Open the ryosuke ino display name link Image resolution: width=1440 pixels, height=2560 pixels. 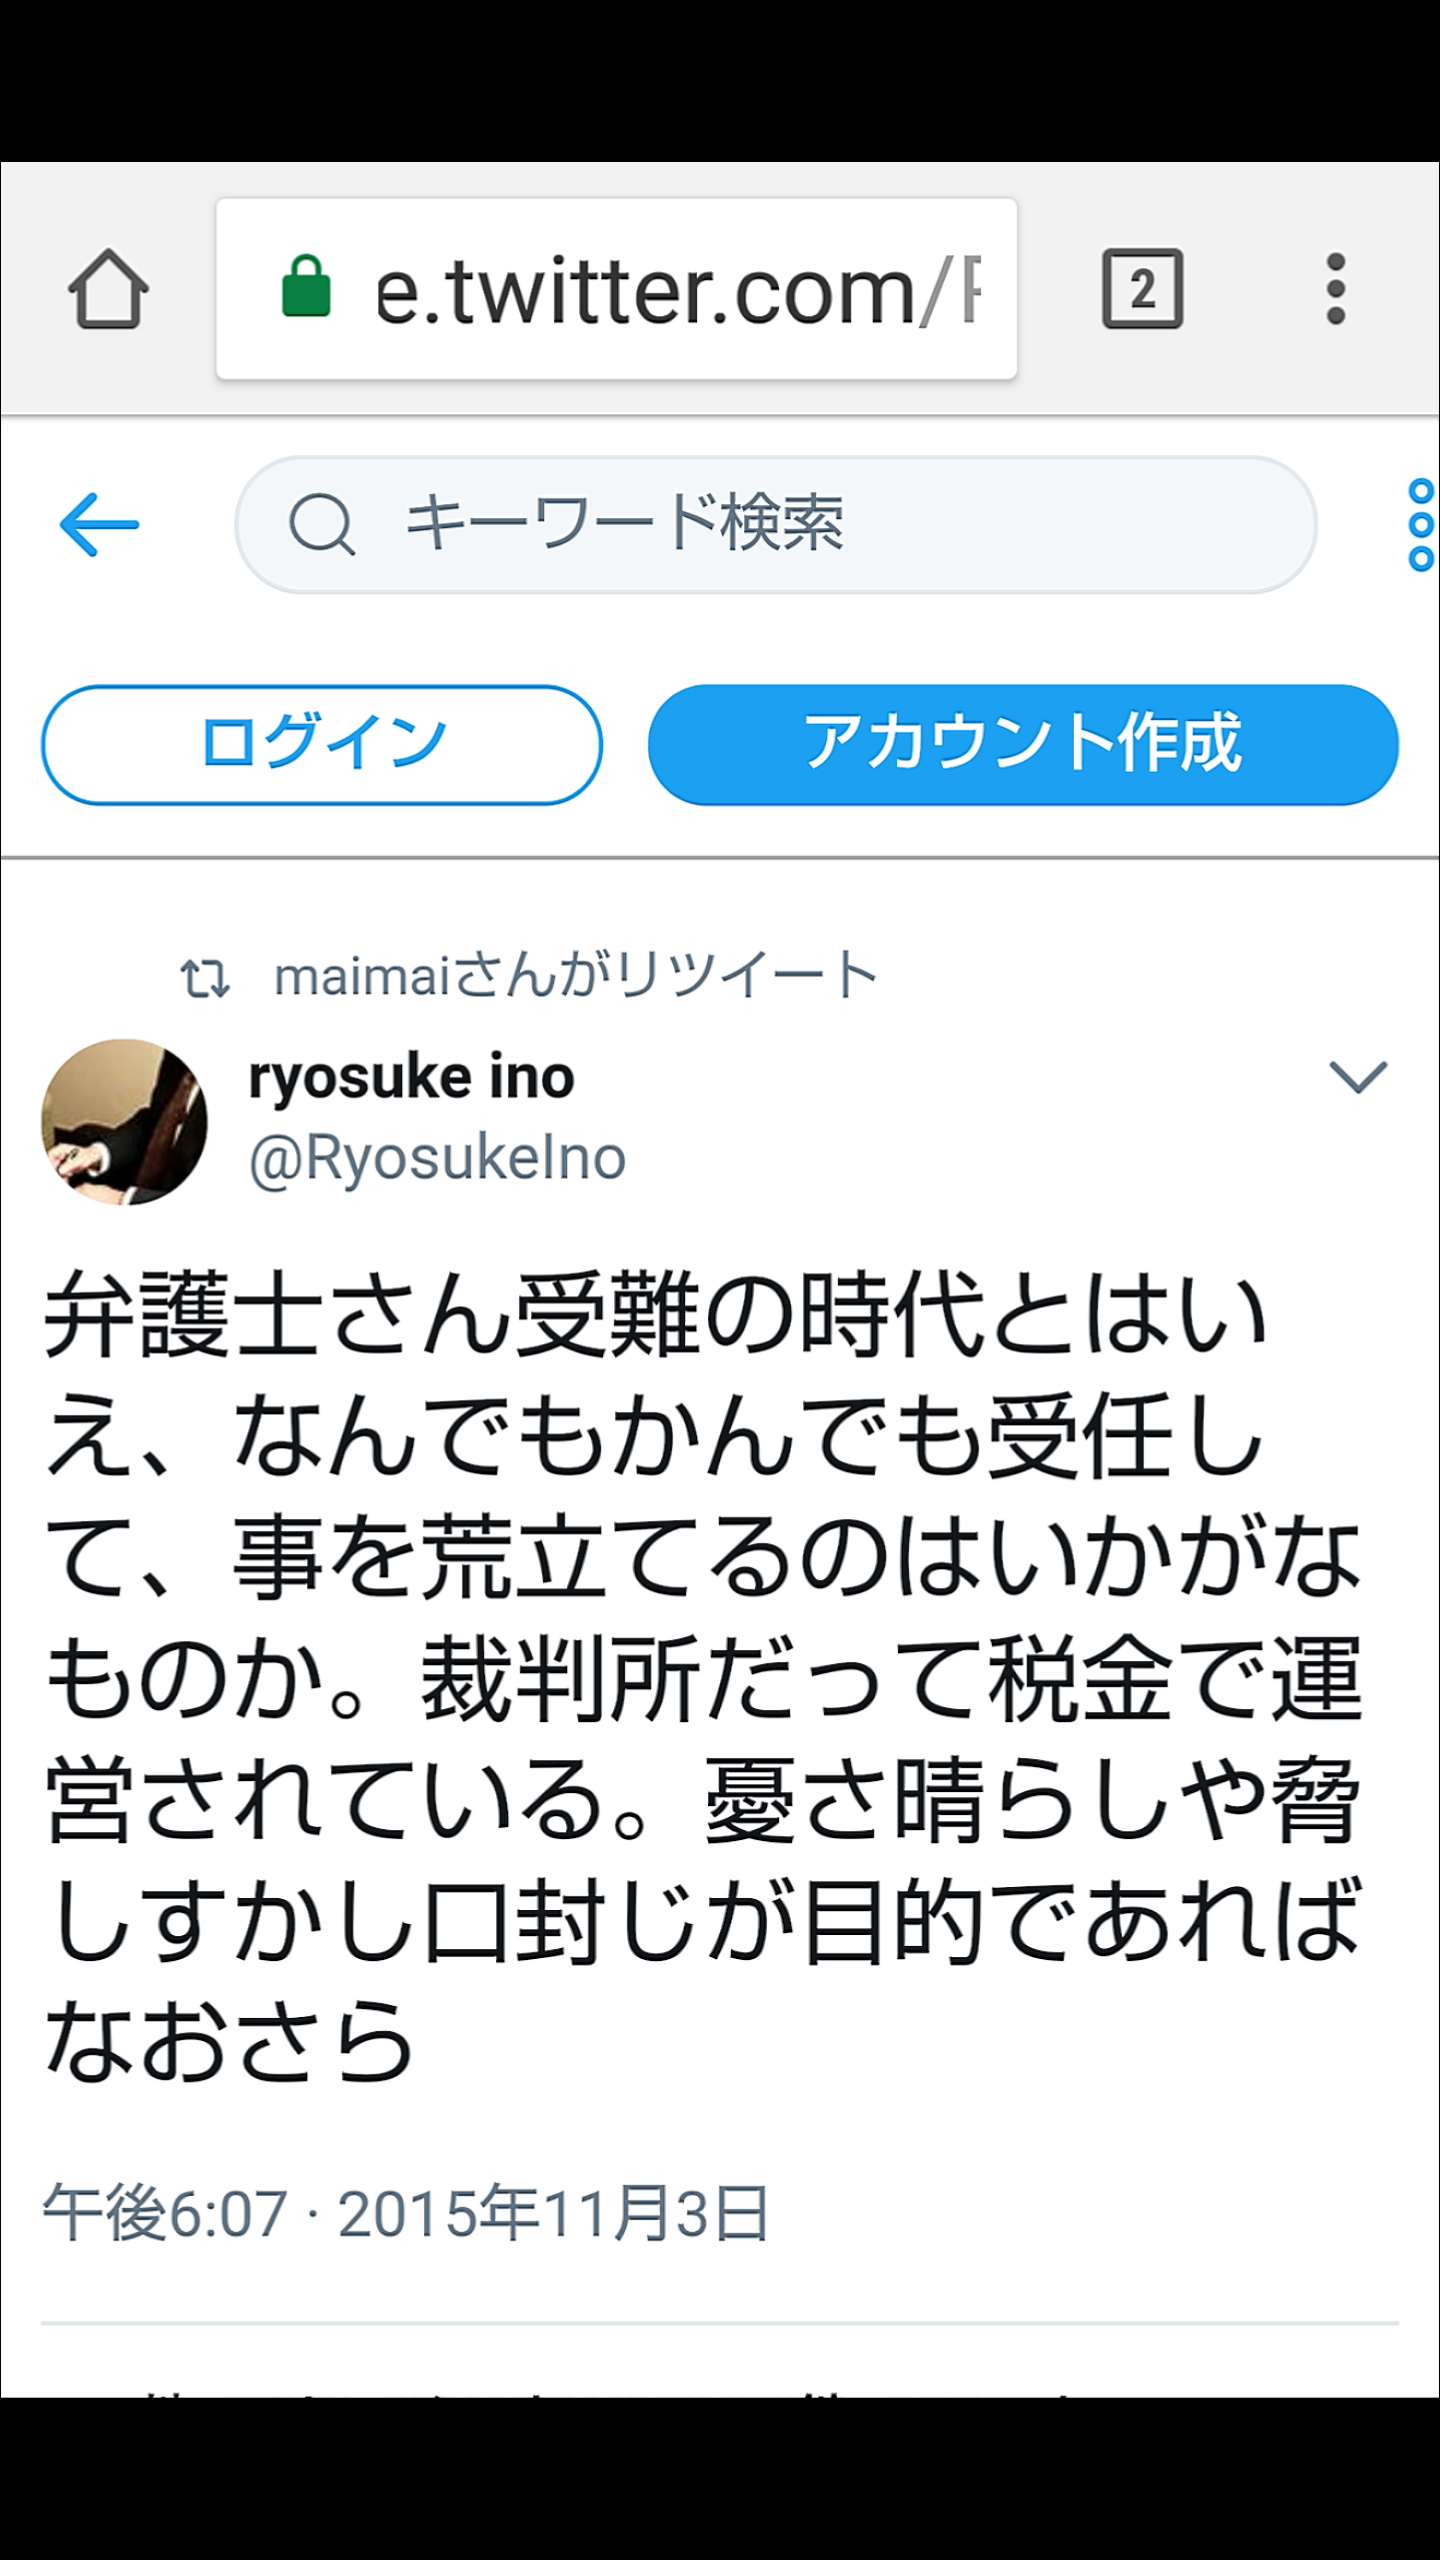click(x=411, y=1077)
